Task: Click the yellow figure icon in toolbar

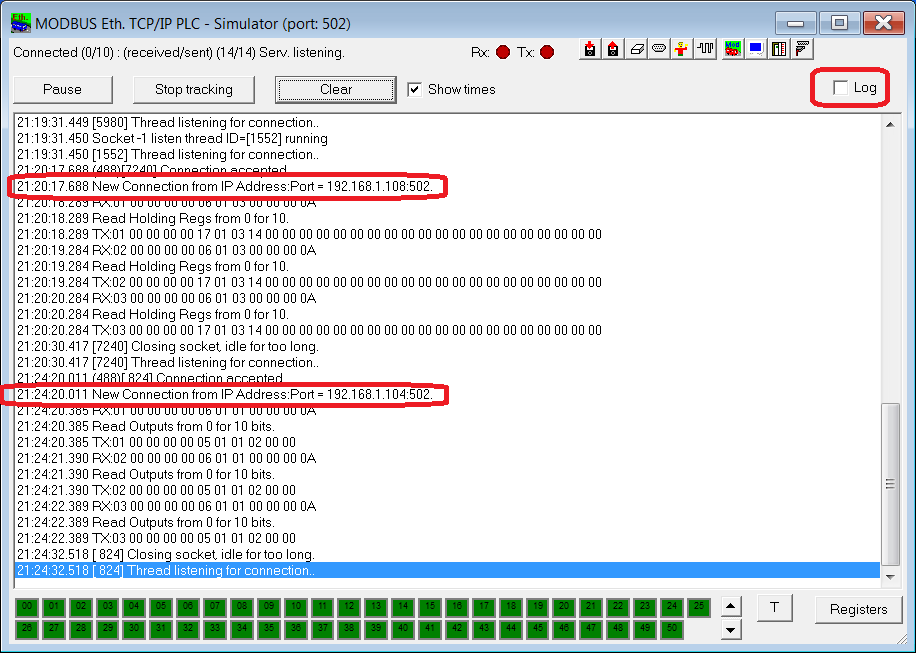Action: tap(682, 50)
